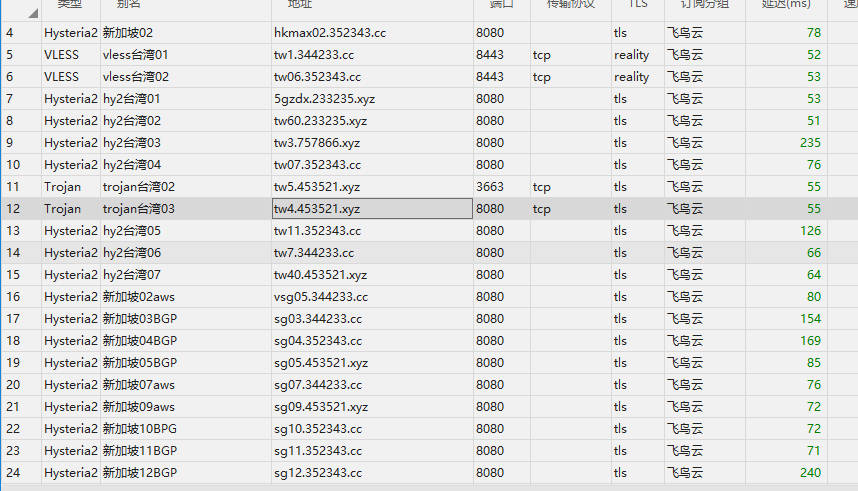Select server hy2台湾03 with 235 ms latency
Screen dimensions: 858x491
click(131, 143)
